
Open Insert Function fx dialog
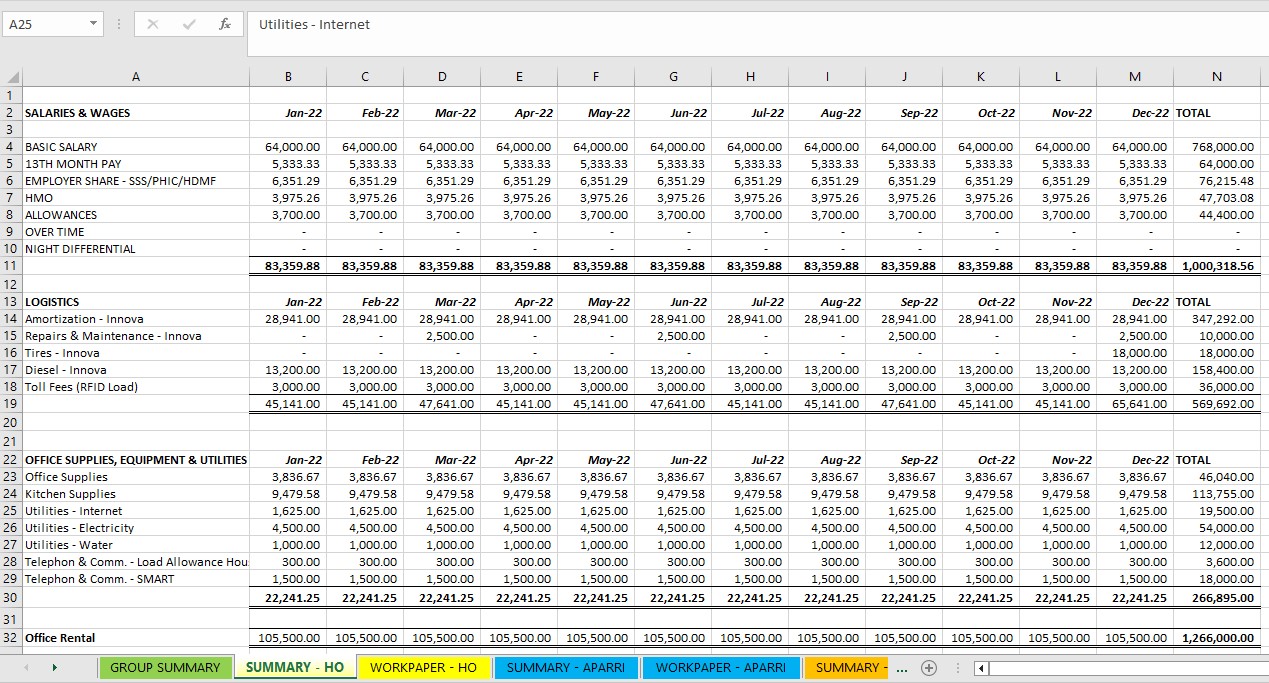225,24
